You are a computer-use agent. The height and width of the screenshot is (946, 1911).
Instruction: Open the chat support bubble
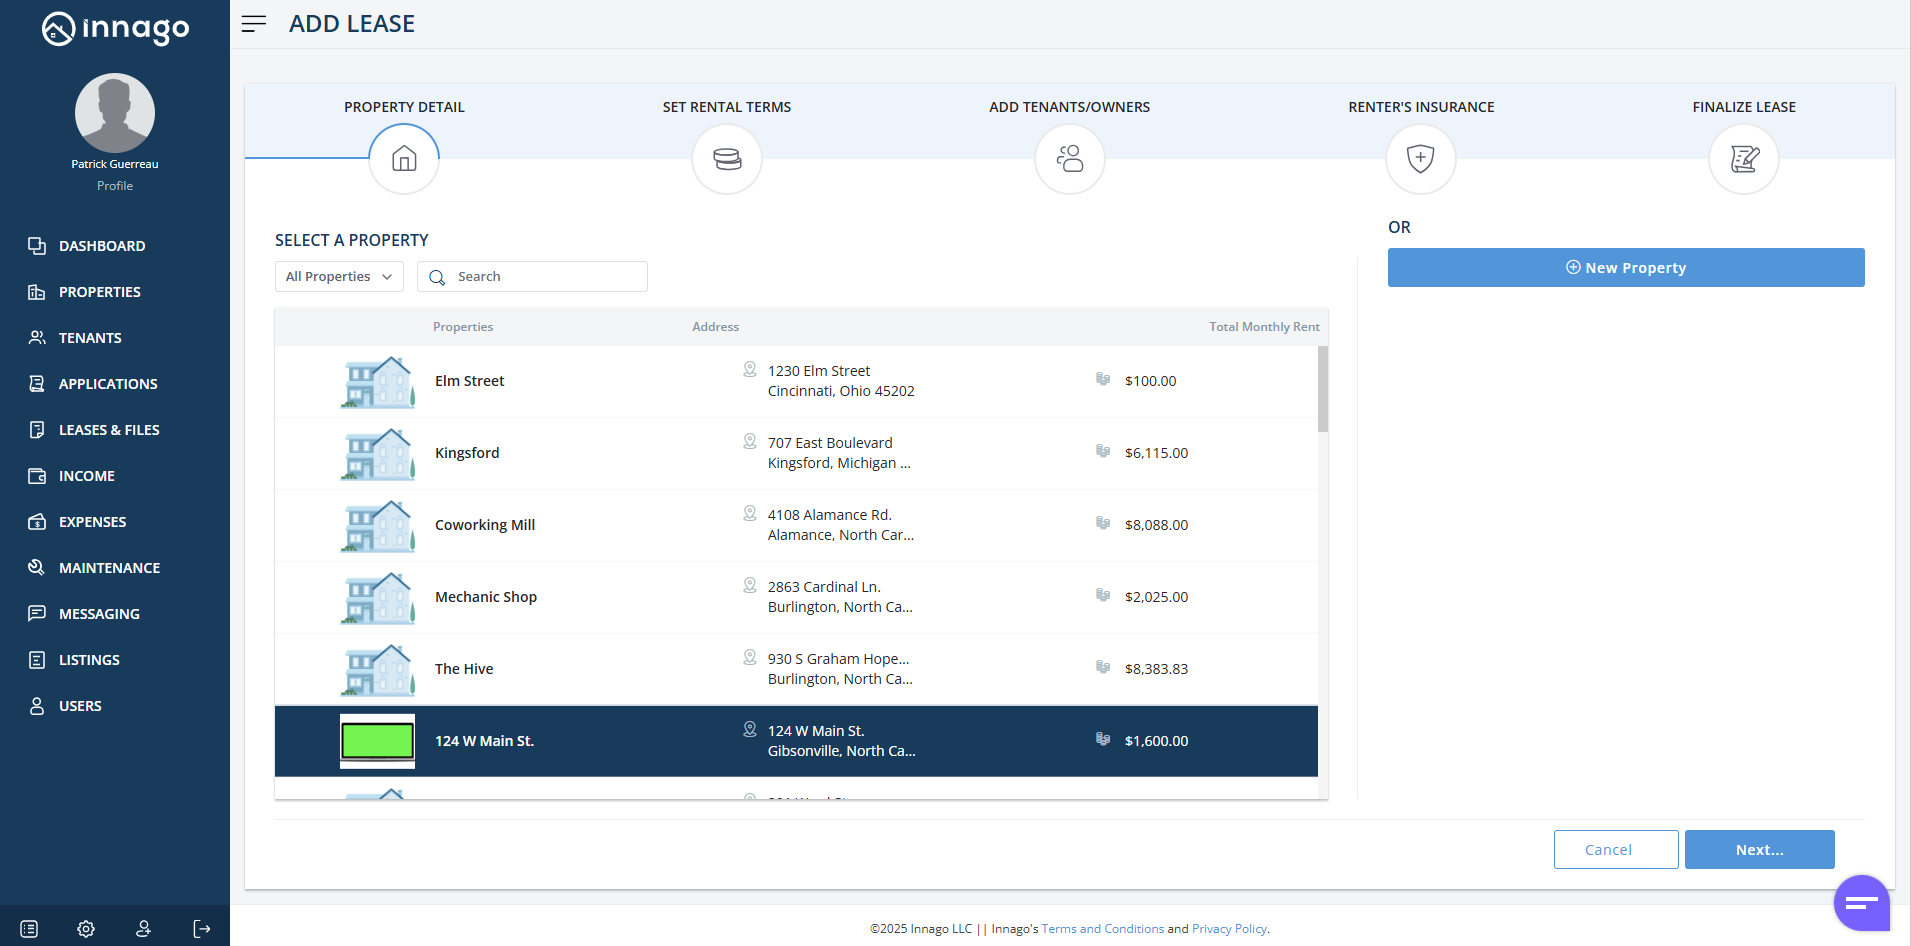pyautogui.click(x=1861, y=903)
